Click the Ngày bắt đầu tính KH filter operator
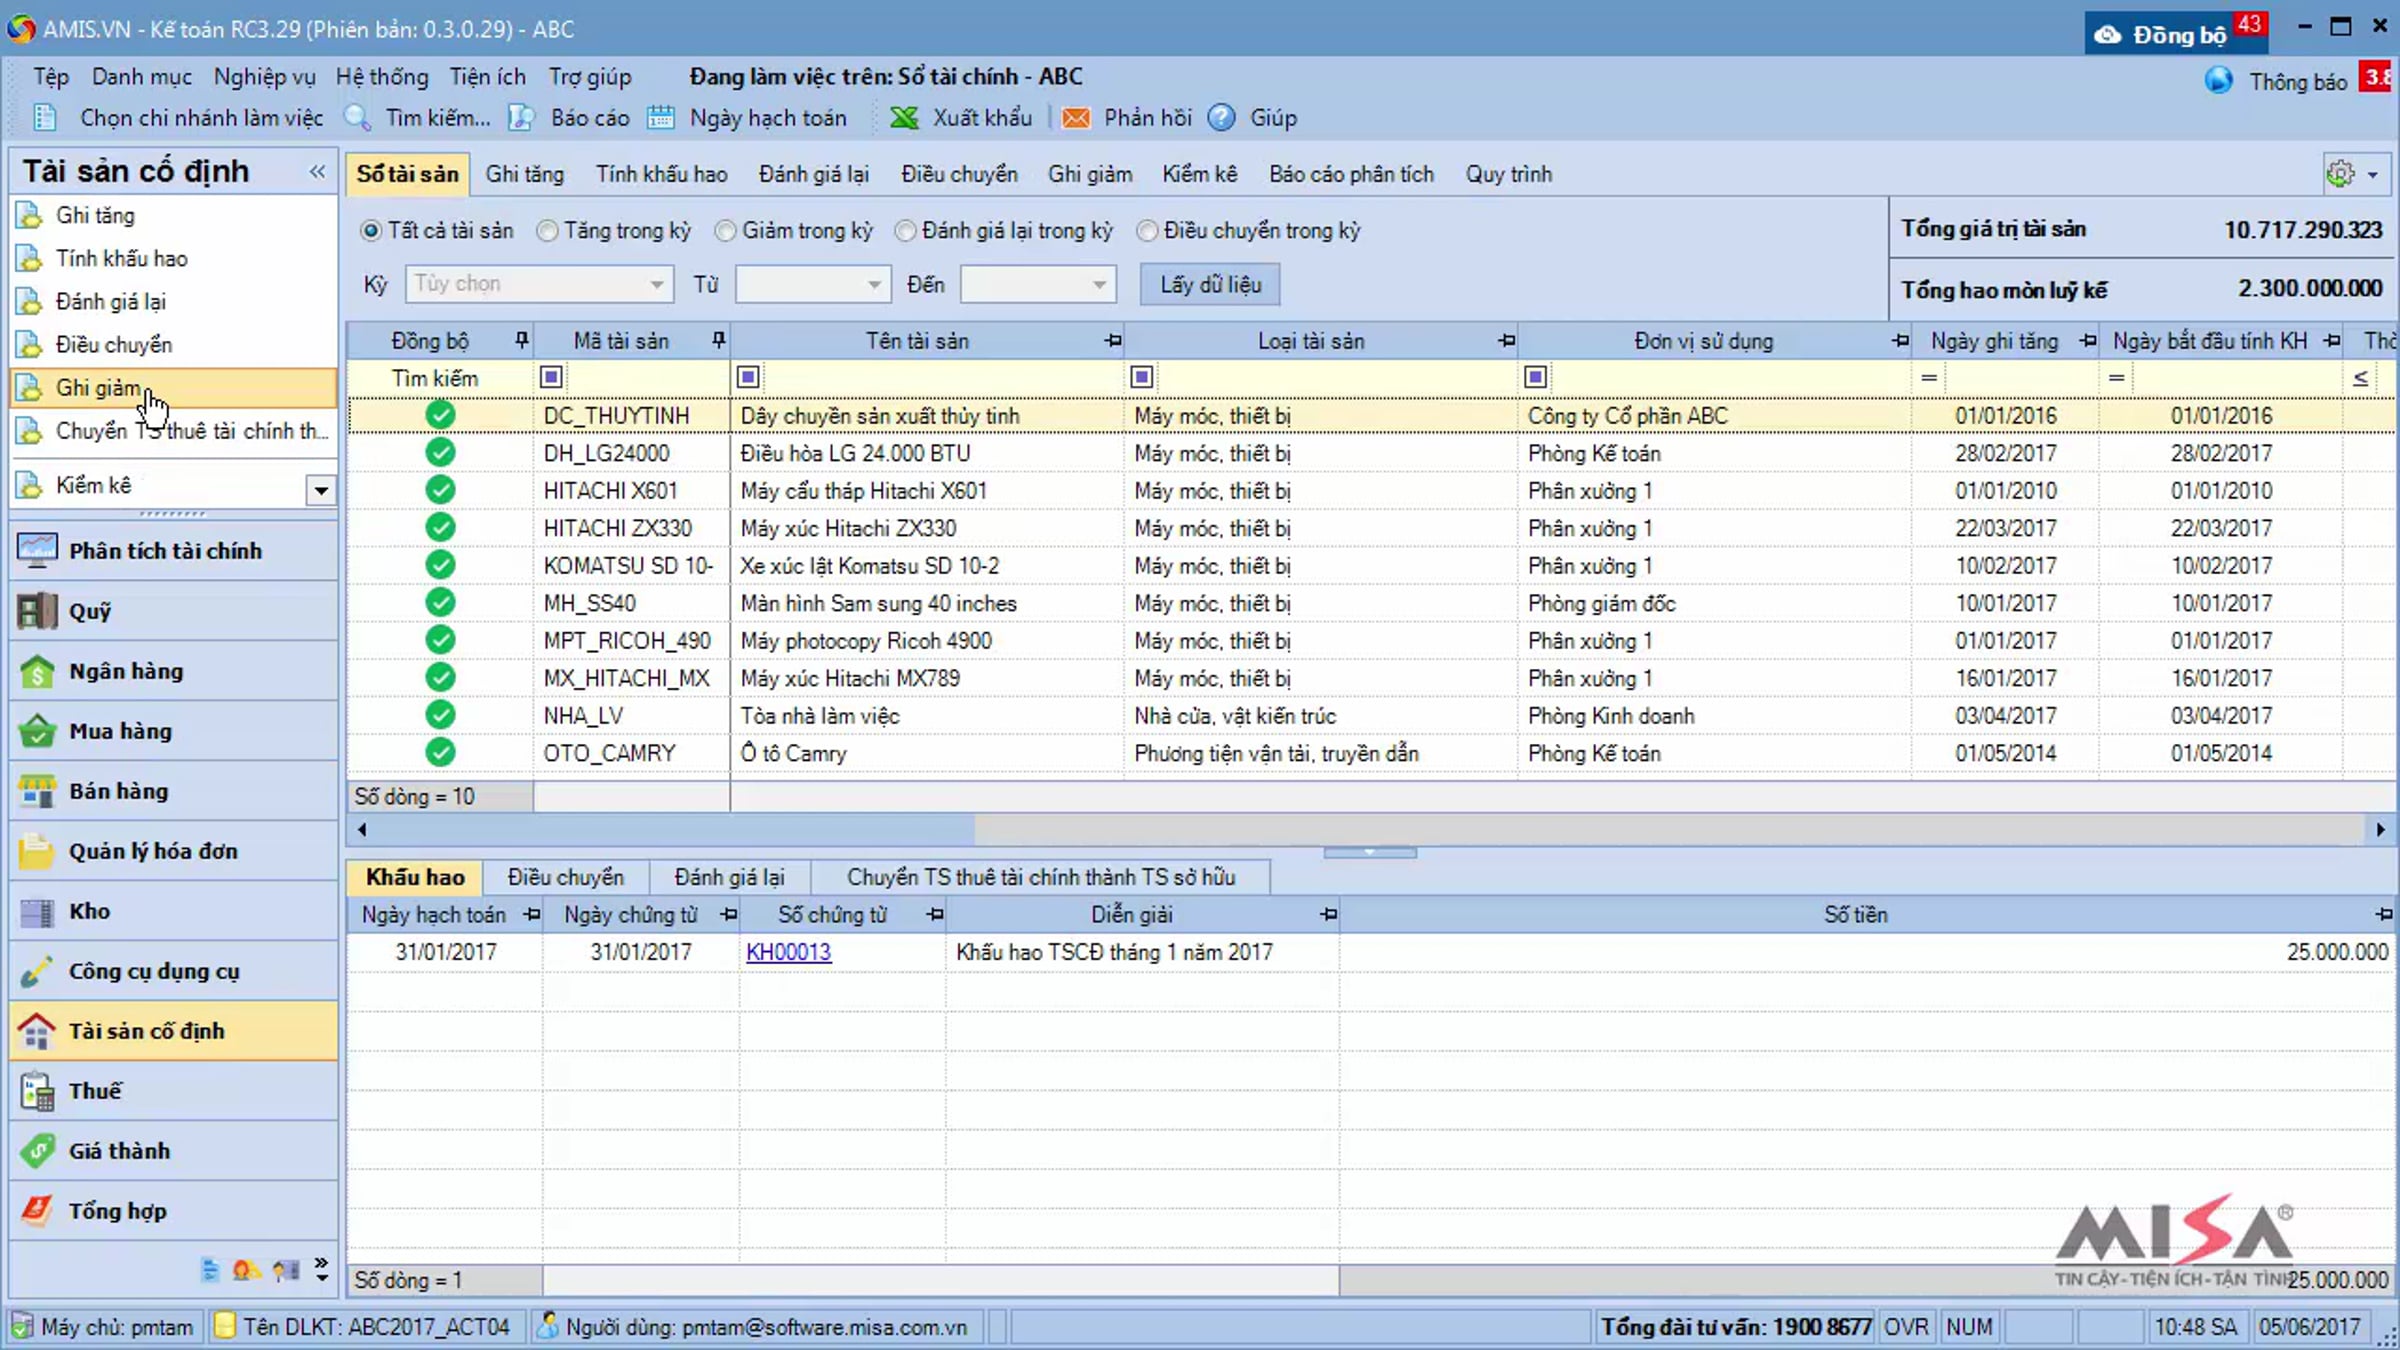 point(2116,378)
